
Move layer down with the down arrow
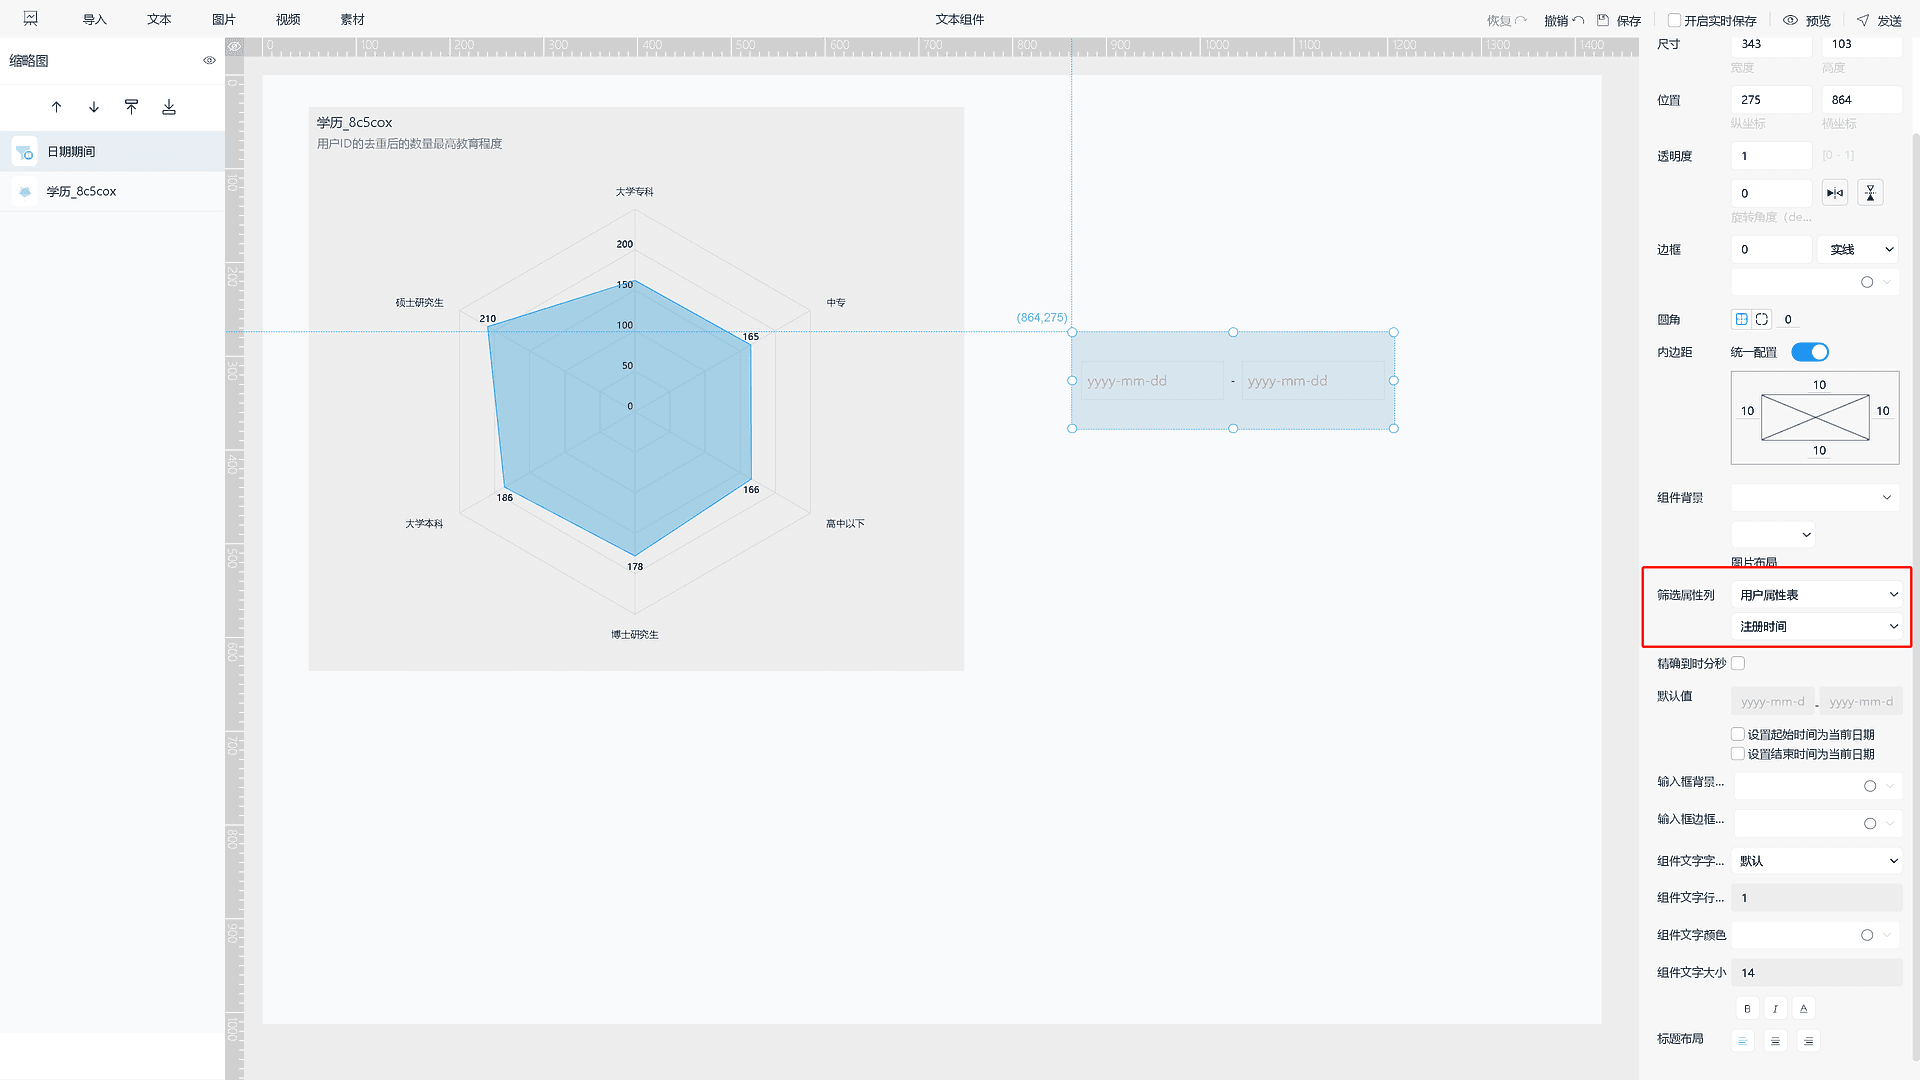pos(94,107)
